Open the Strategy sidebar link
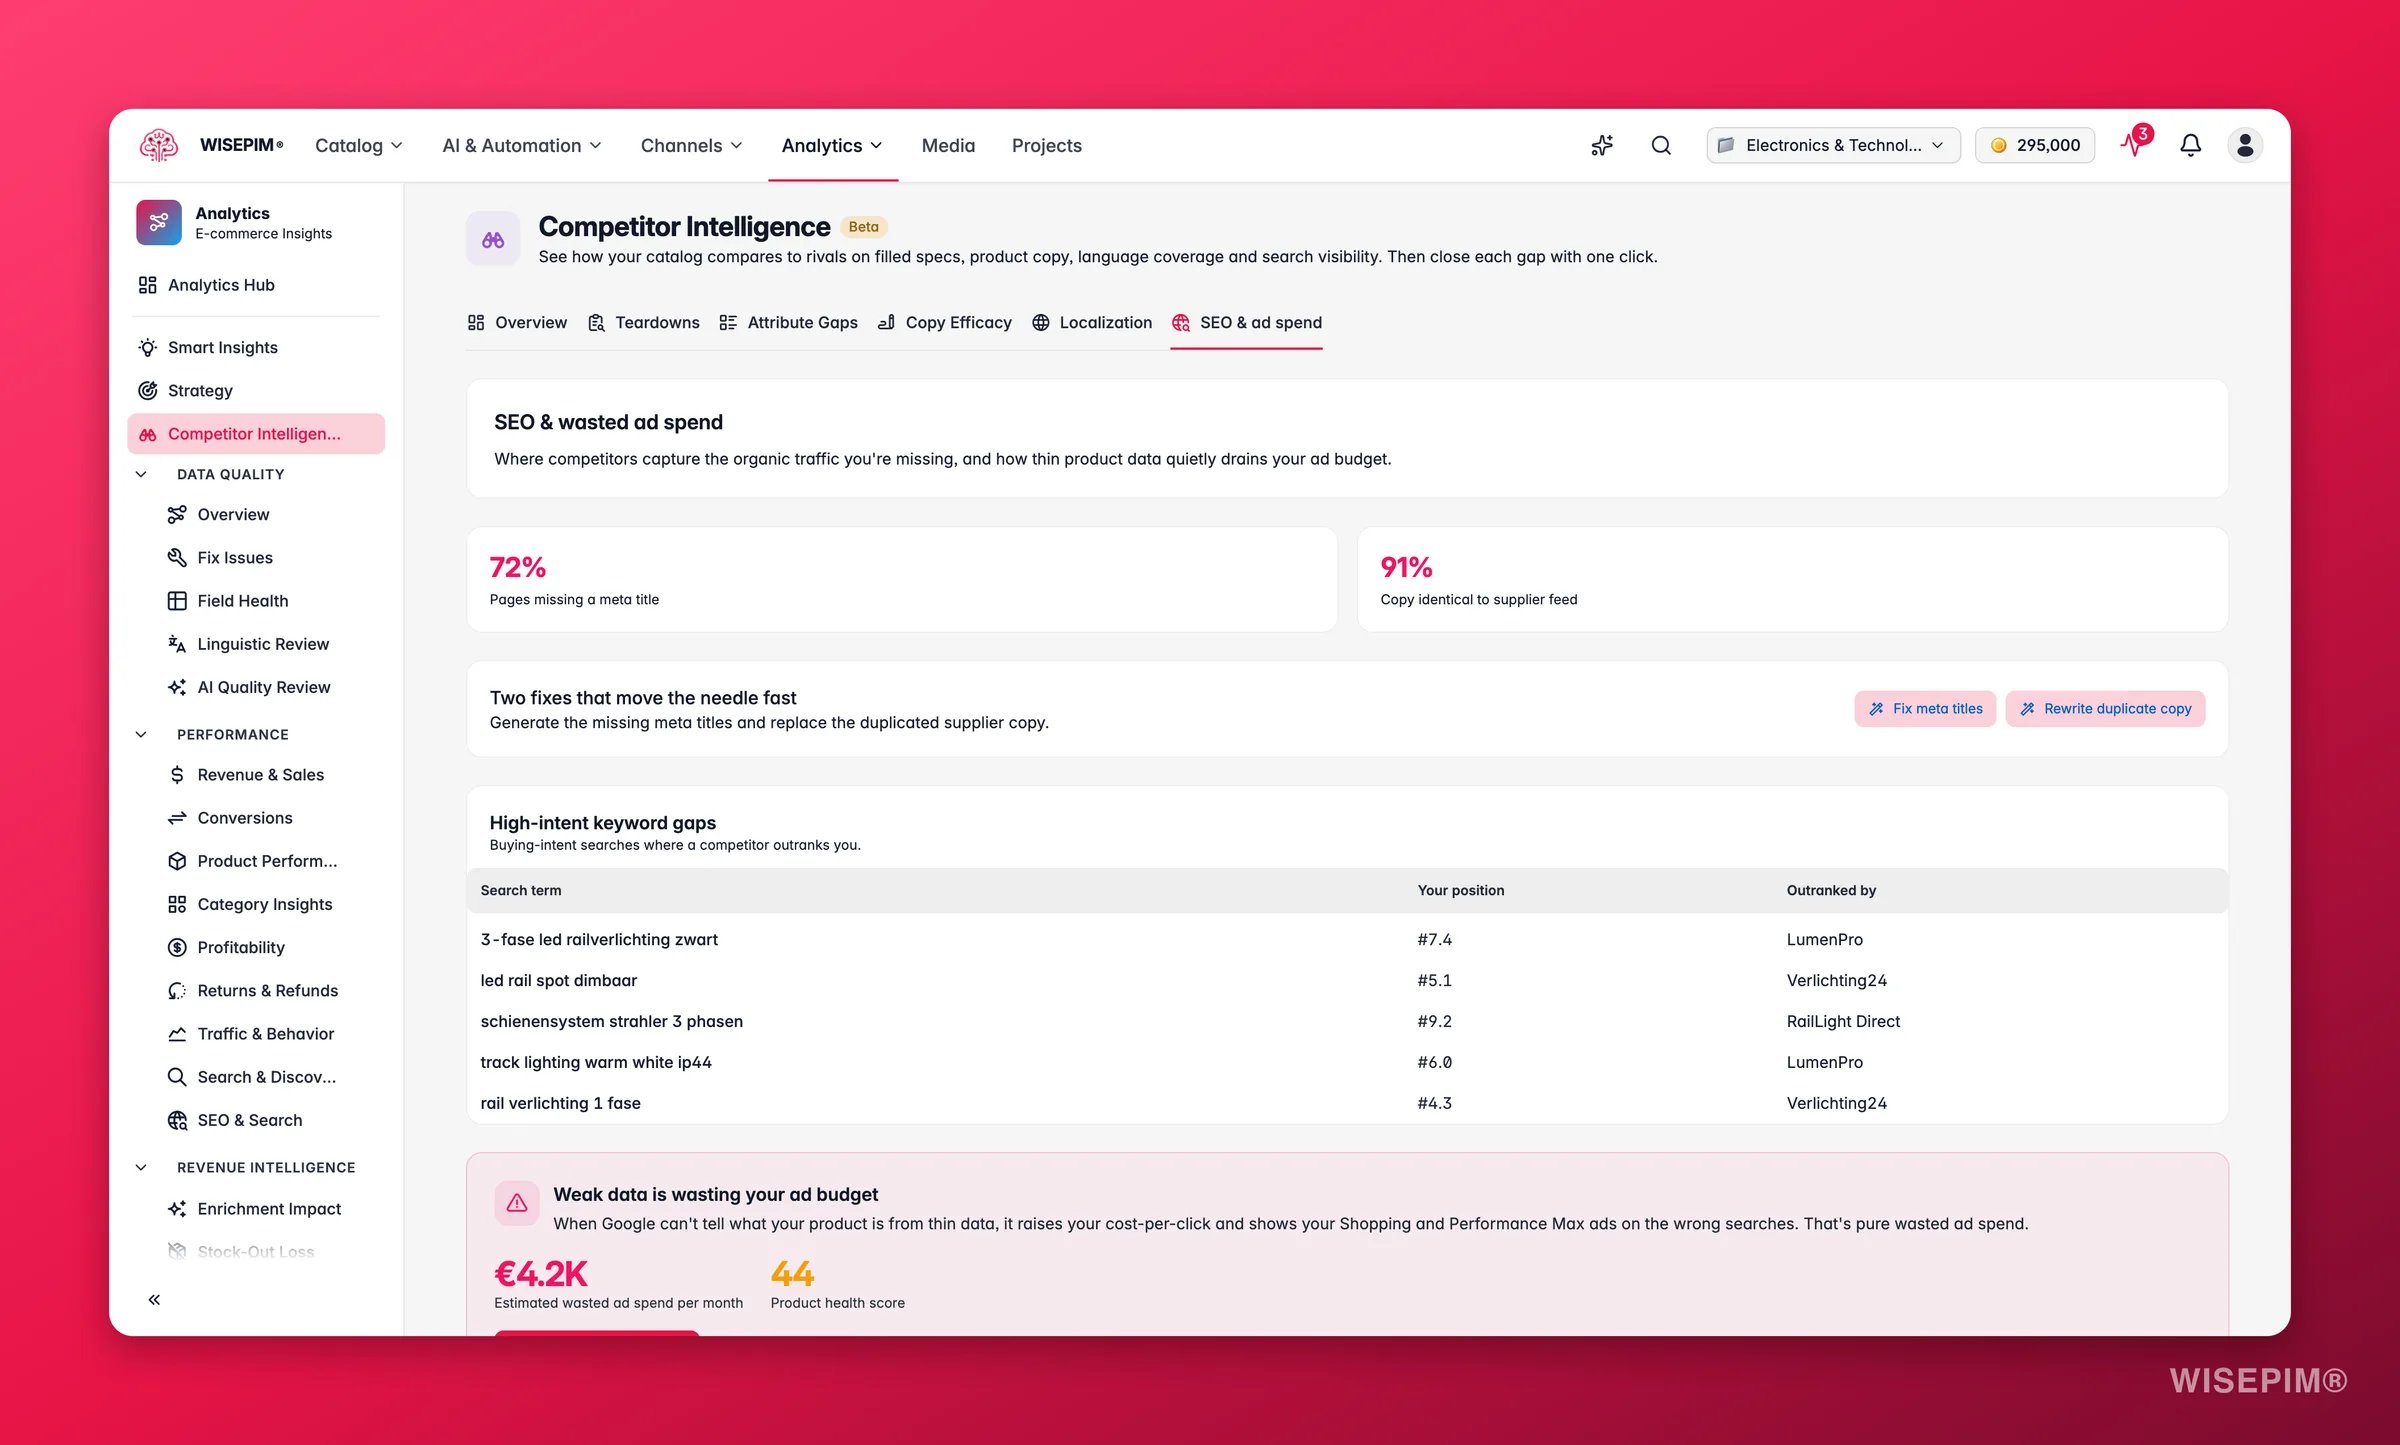This screenshot has width=2400, height=1445. pyautogui.click(x=256, y=390)
